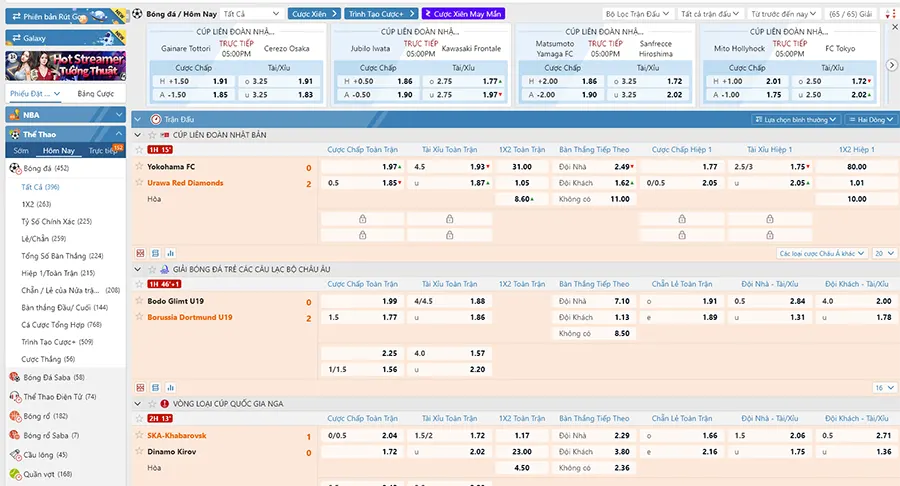Open Lẻ/Chẵn (259) bet type

(x=44, y=238)
